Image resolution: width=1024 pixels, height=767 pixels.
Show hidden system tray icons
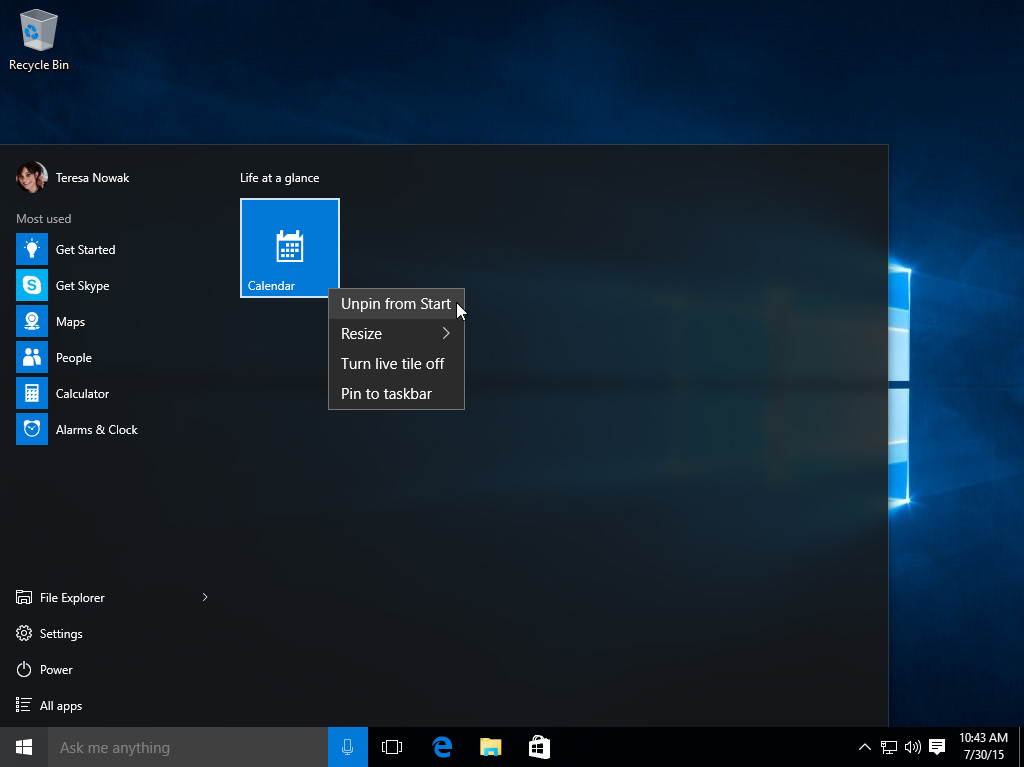point(864,747)
